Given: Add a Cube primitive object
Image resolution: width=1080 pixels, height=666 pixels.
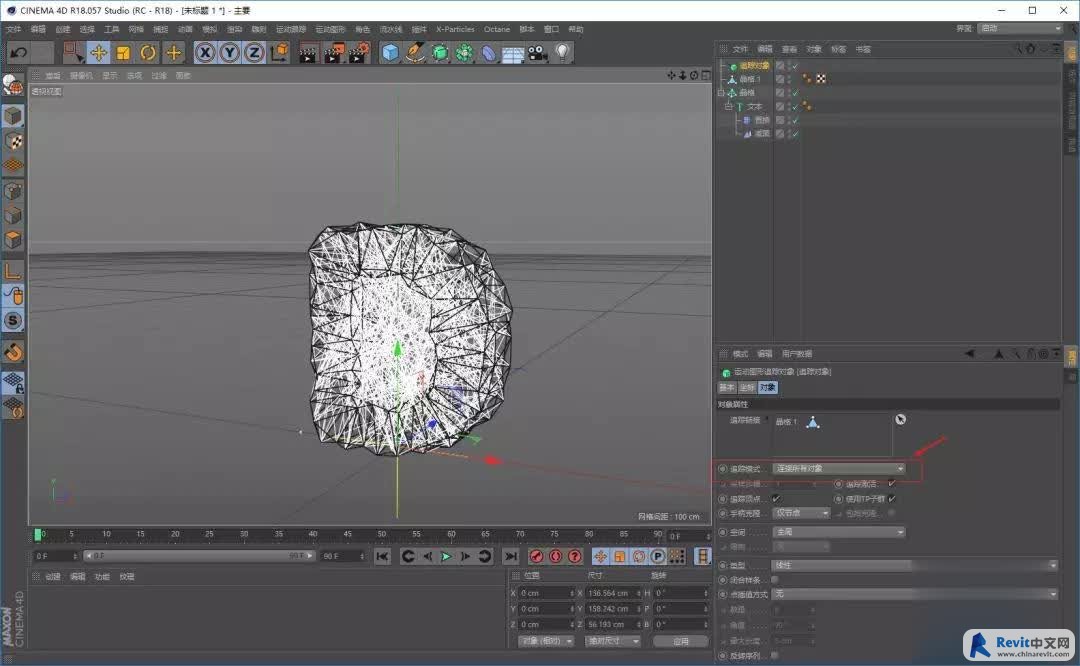Looking at the screenshot, I should pos(390,52).
